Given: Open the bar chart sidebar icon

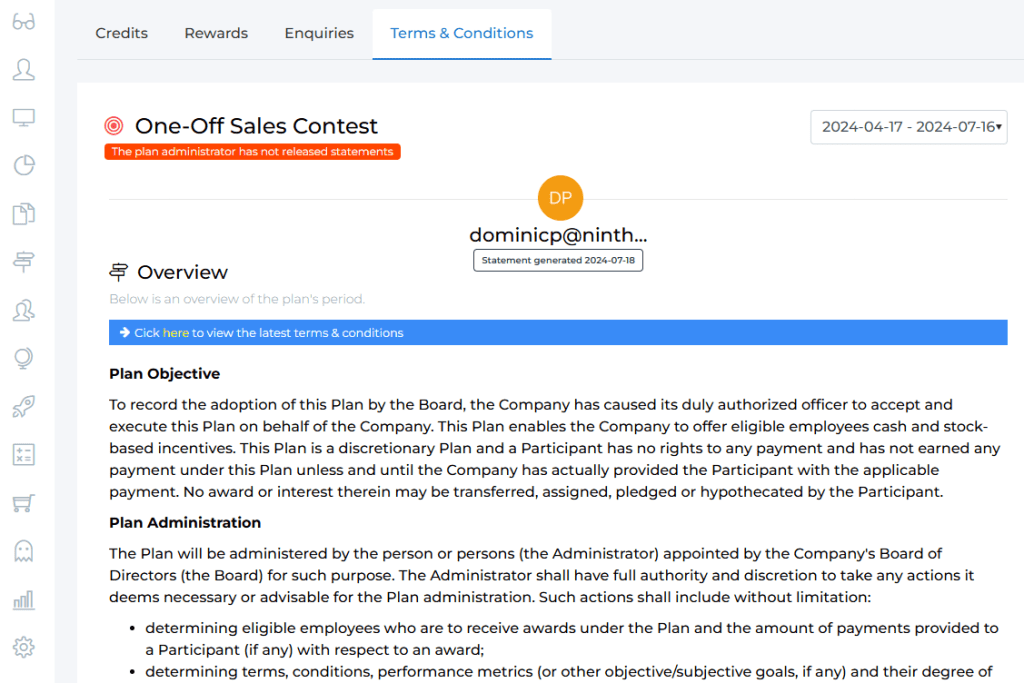Looking at the screenshot, I should coord(24,599).
